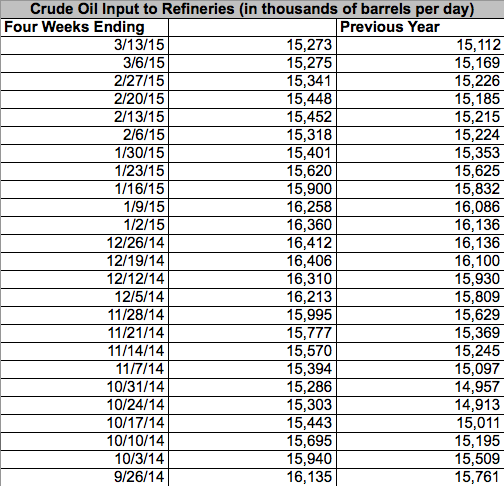Click the cell showing 15,777
The height and width of the screenshot is (486, 504).
253,333
